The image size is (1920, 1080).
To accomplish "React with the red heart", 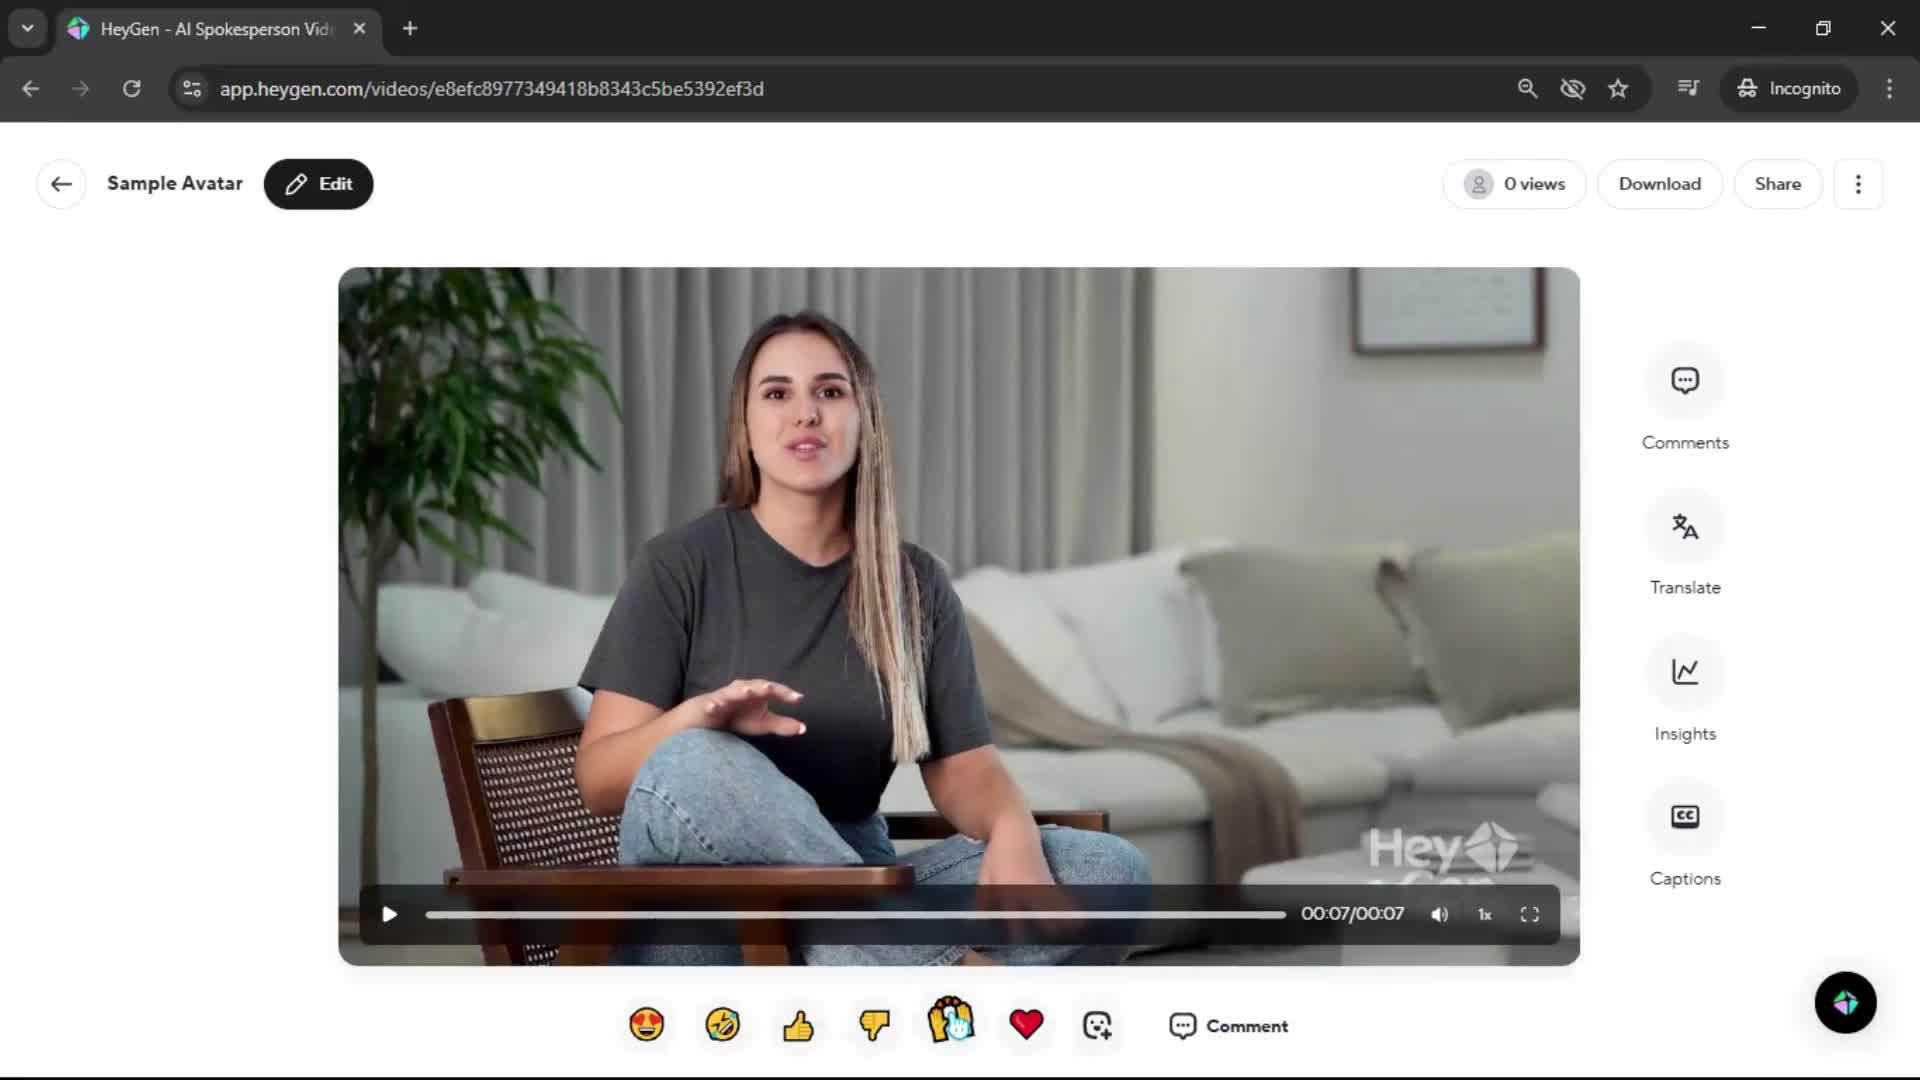I will click(x=1026, y=1025).
